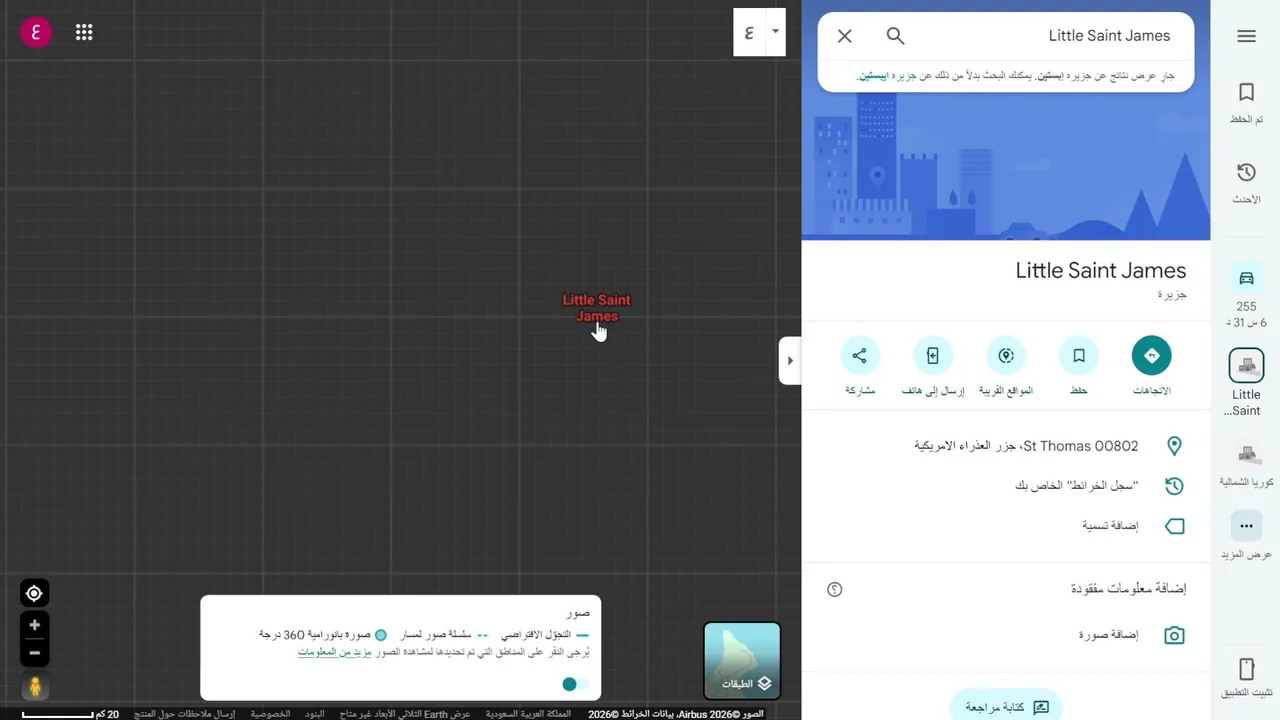
Task: Click the جزيرة category text
Action: [1172, 295]
